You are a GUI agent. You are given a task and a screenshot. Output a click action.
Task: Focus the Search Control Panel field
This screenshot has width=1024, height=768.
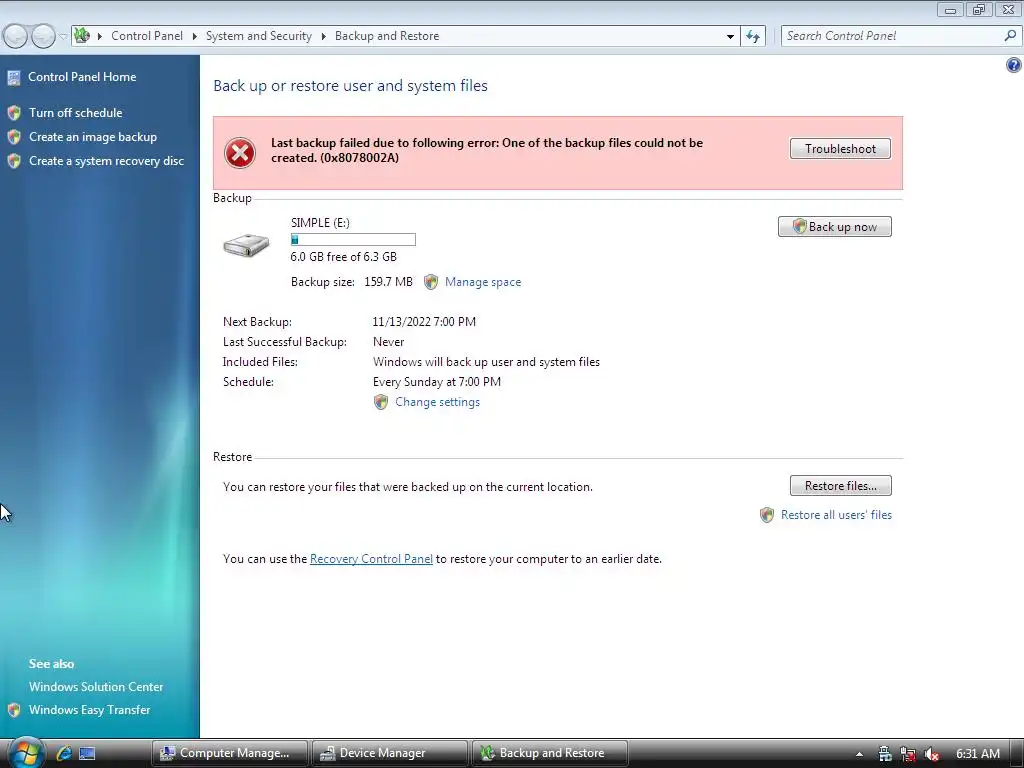891,36
